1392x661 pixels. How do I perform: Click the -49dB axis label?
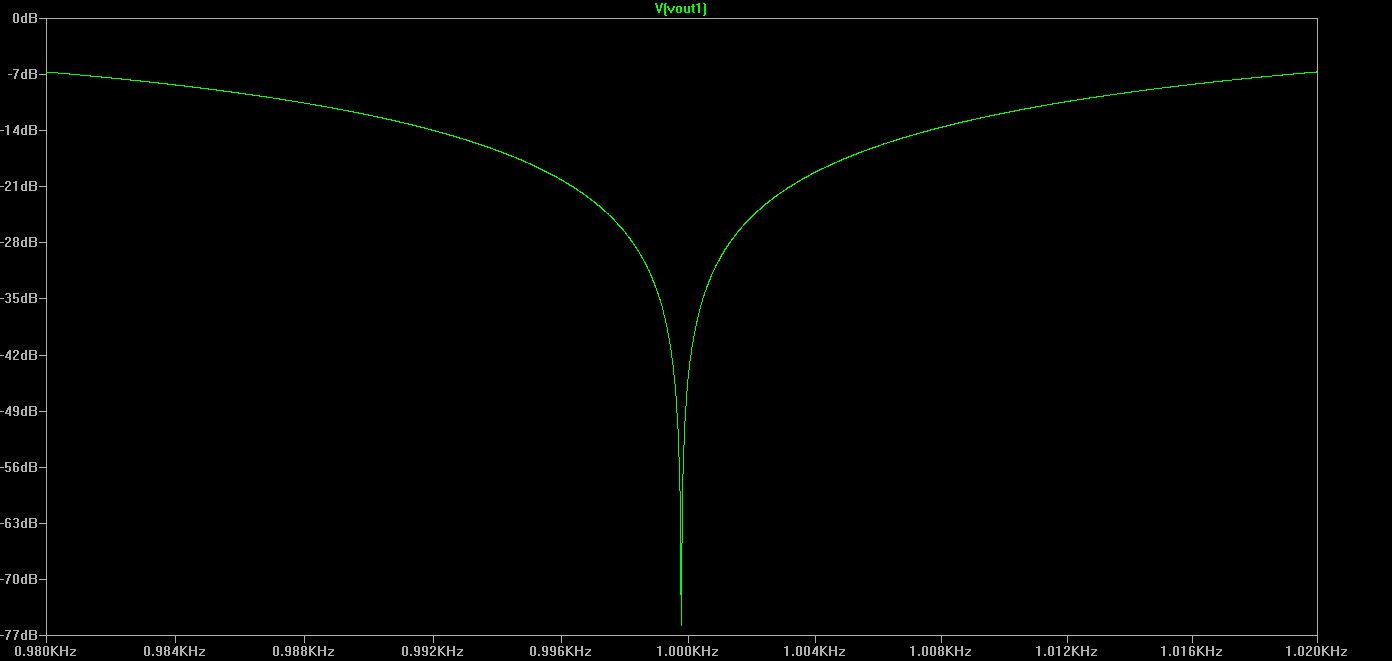point(20,411)
